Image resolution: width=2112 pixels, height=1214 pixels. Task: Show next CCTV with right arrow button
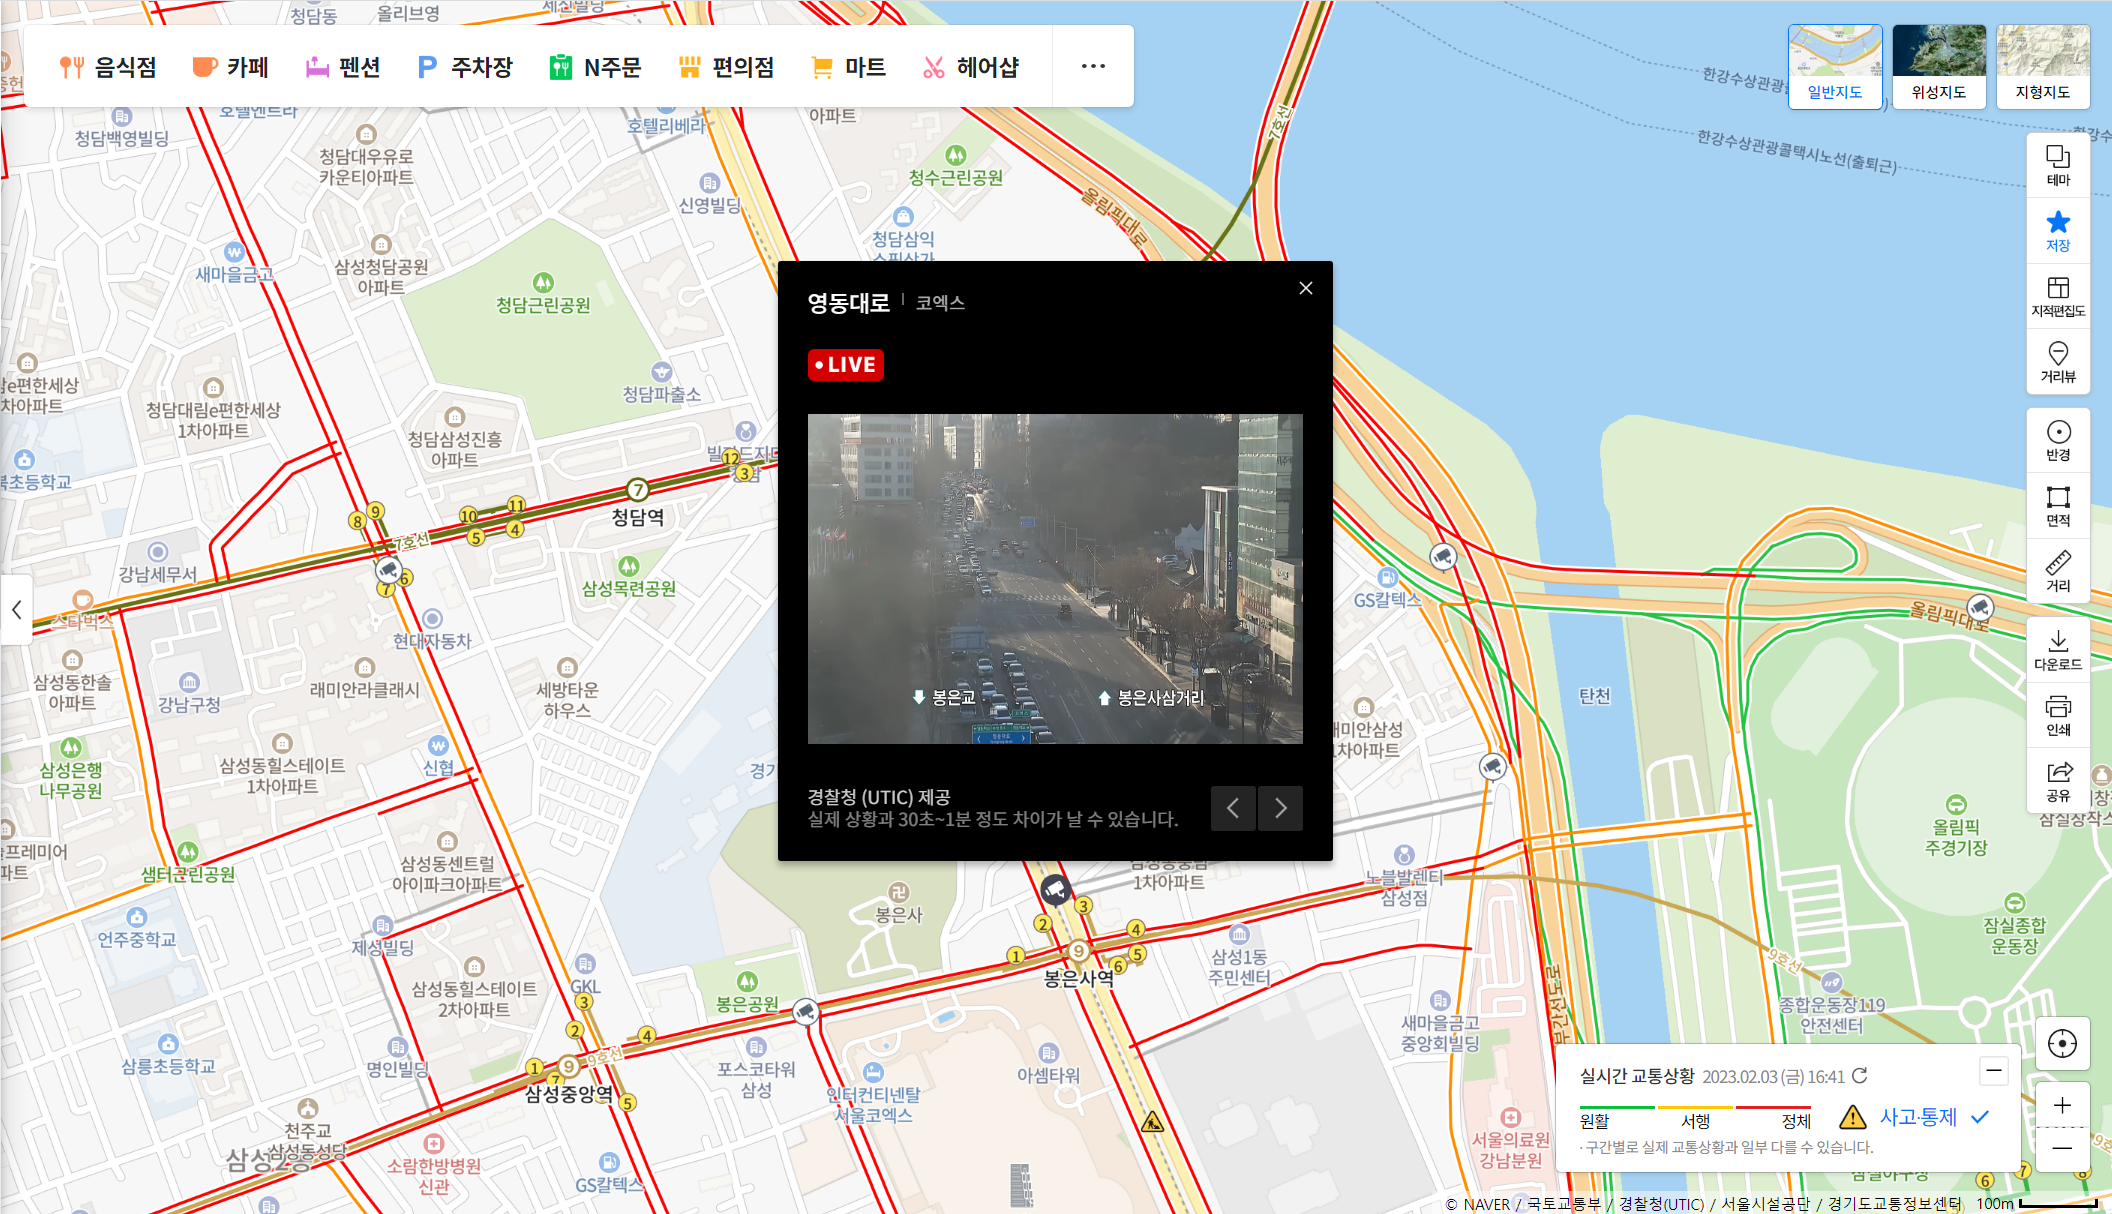pyautogui.click(x=1280, y=808)
